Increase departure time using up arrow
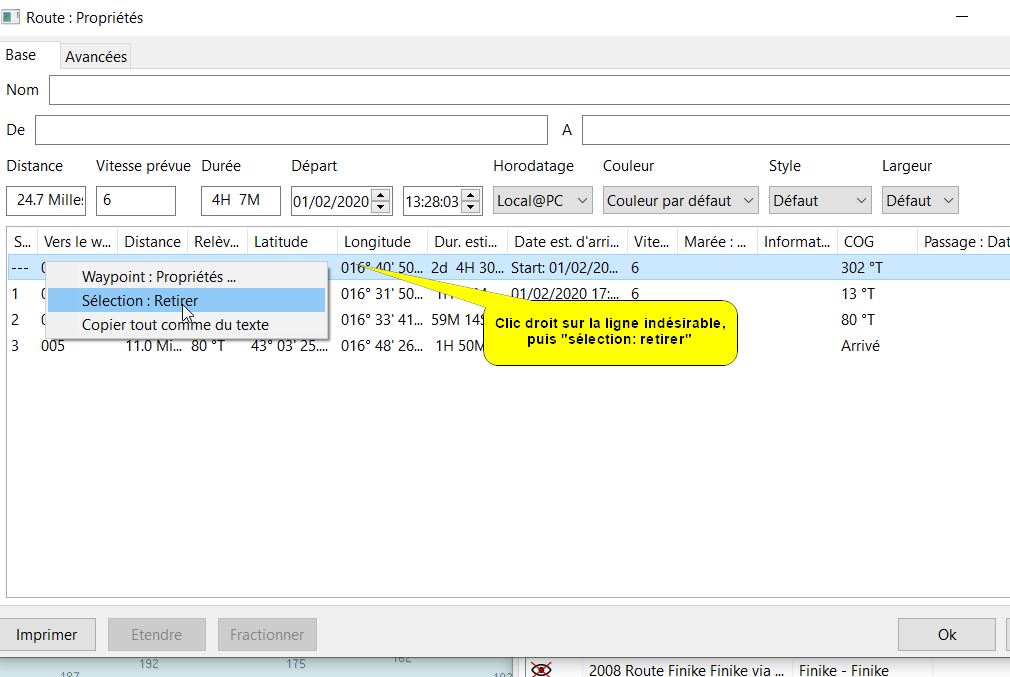1010x677 pixels. pyautogui.click(x=469, y=195)
